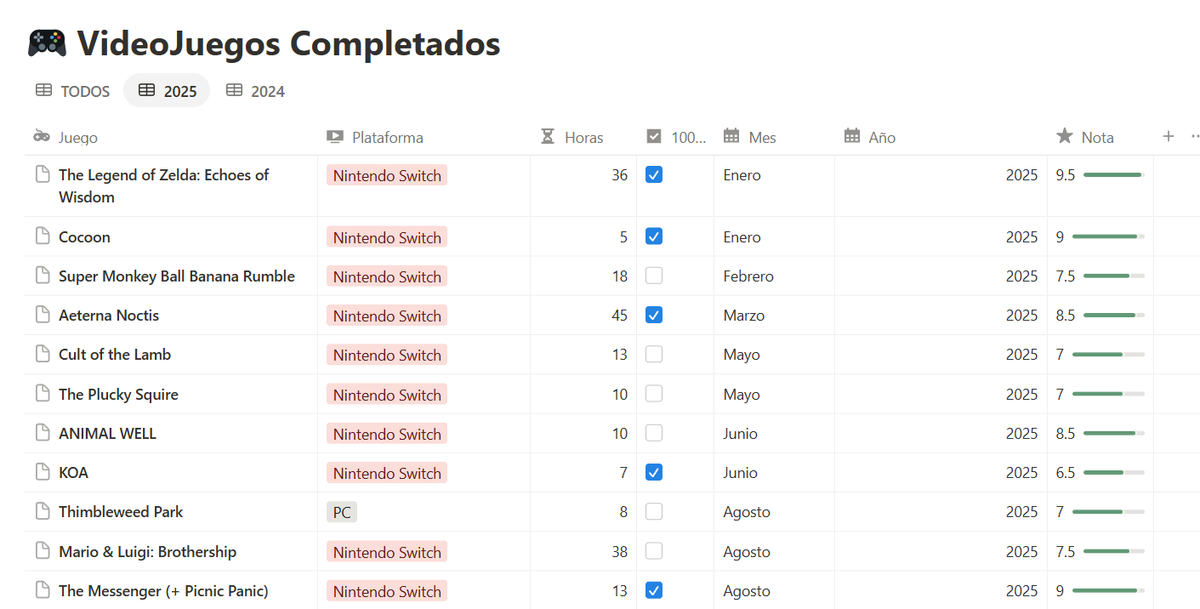Select the 2025 view tab
This screenshot has width=1200, height=609.
(x=167, y=91)
